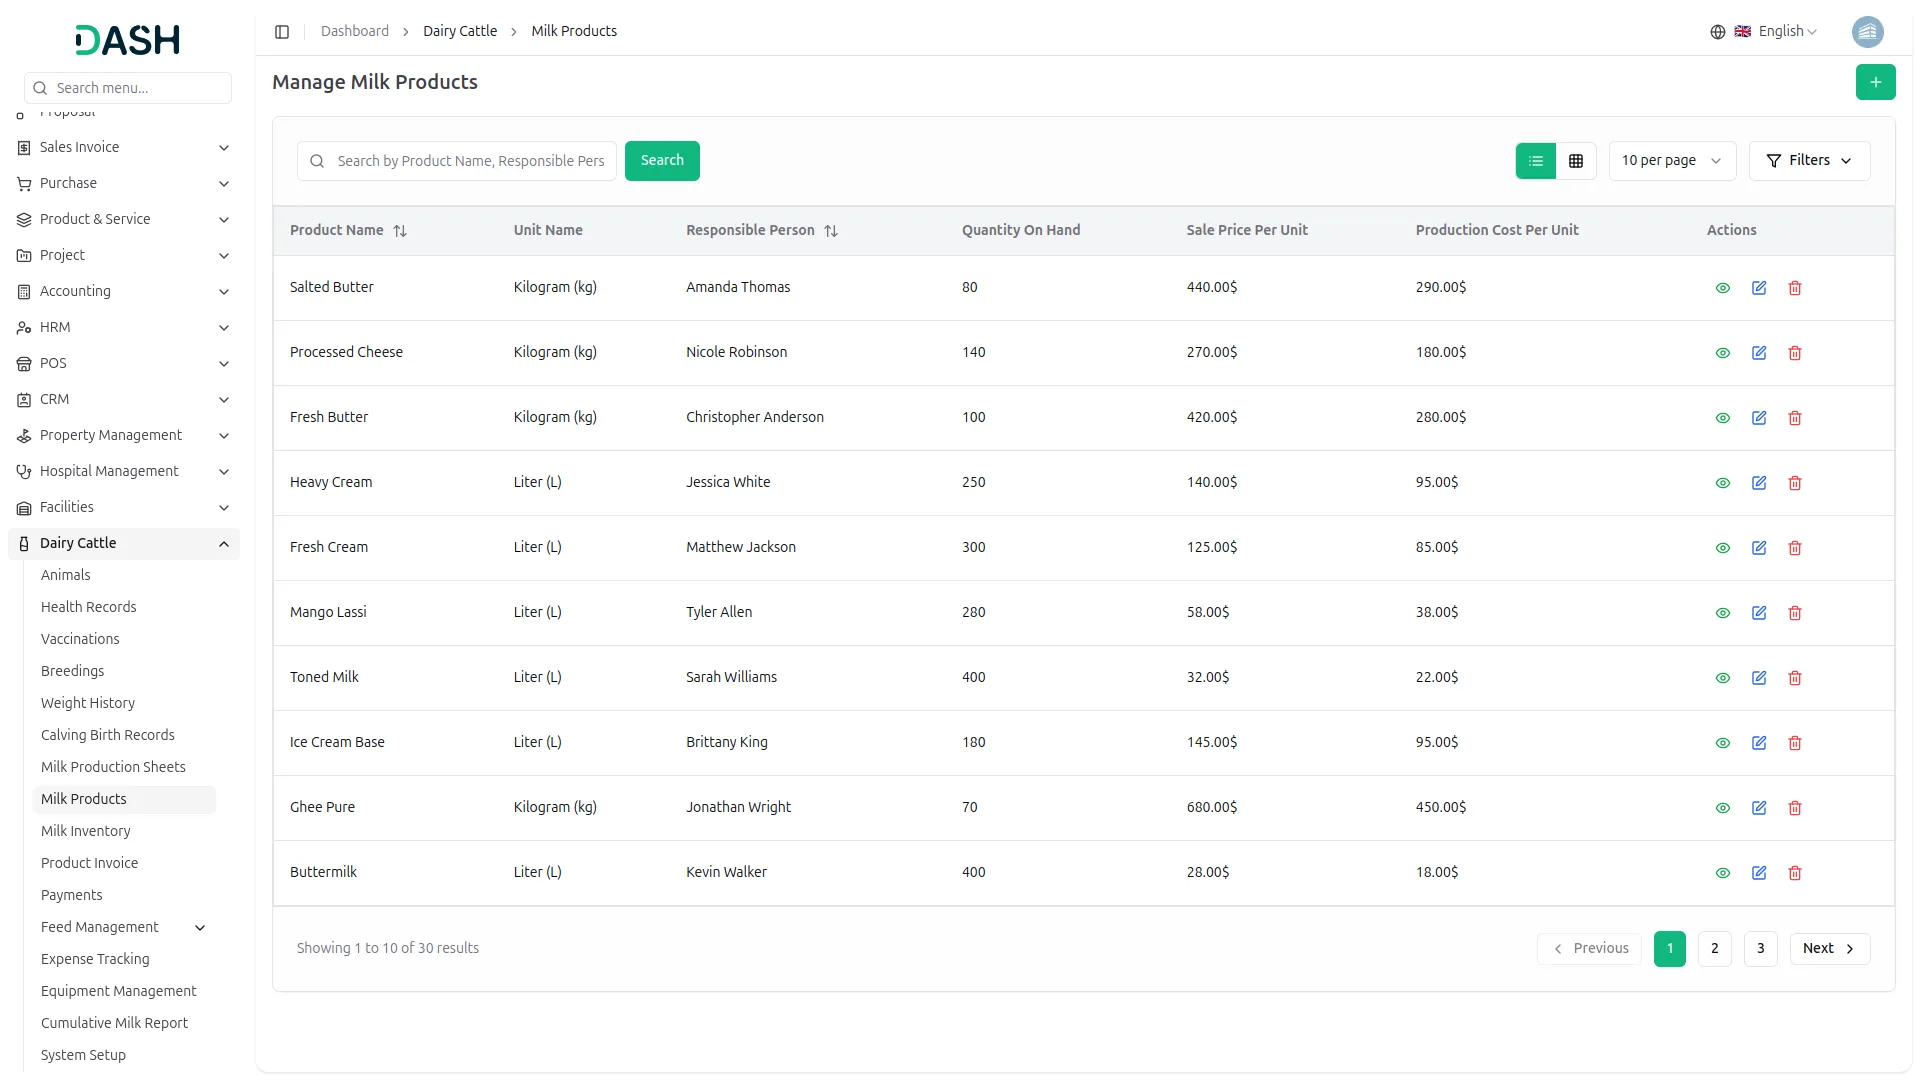Toggle the sidebar collapse icon
Screen dimensions: 1920x1080
(282, 32)
